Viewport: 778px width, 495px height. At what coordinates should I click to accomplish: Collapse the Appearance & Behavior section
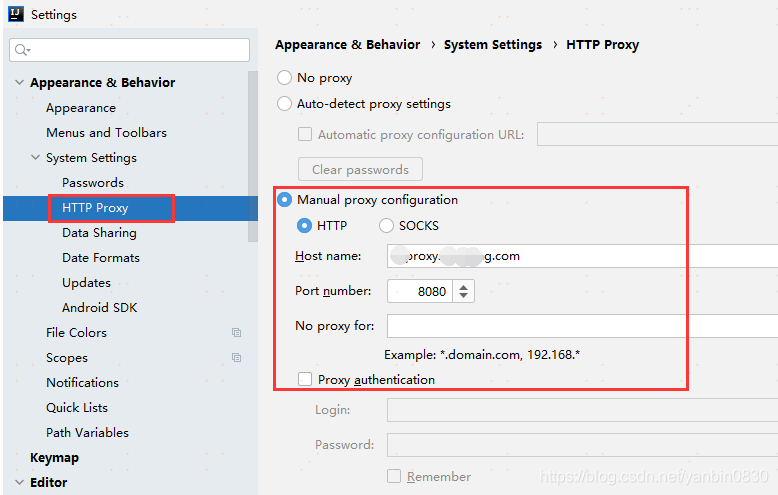click(19, 83)
